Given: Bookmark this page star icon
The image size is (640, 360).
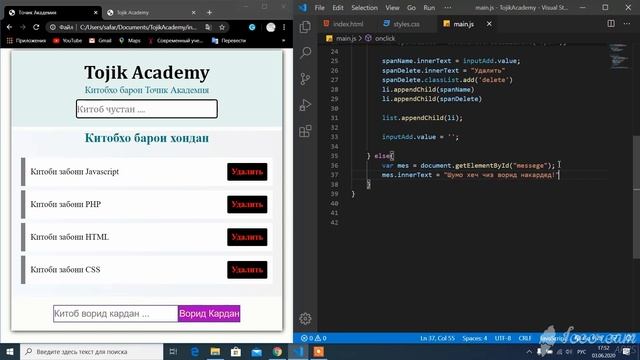Looking at the screenshot, I should 222,27.
